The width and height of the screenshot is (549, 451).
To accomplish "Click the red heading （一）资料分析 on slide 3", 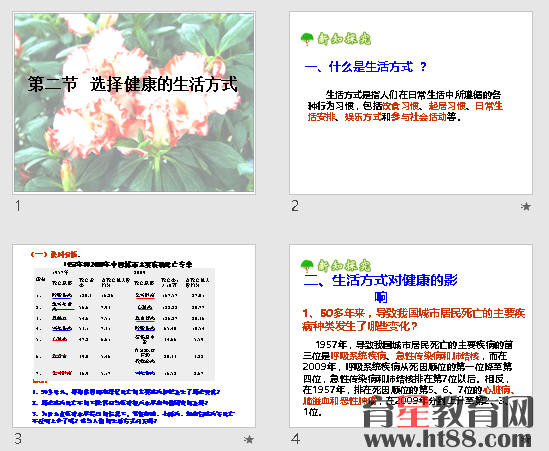I will (56, 254).
